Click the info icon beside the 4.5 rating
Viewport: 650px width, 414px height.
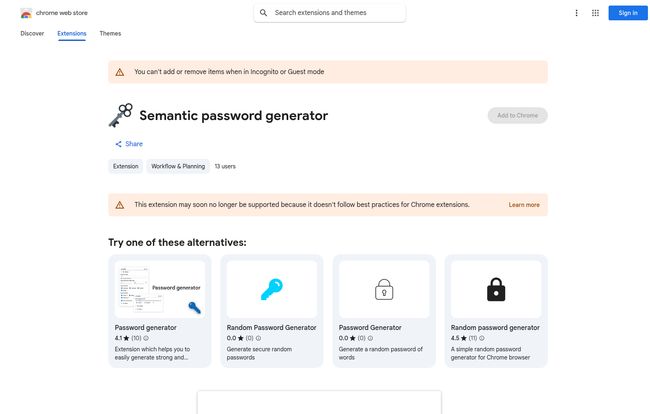click(483, 338)
